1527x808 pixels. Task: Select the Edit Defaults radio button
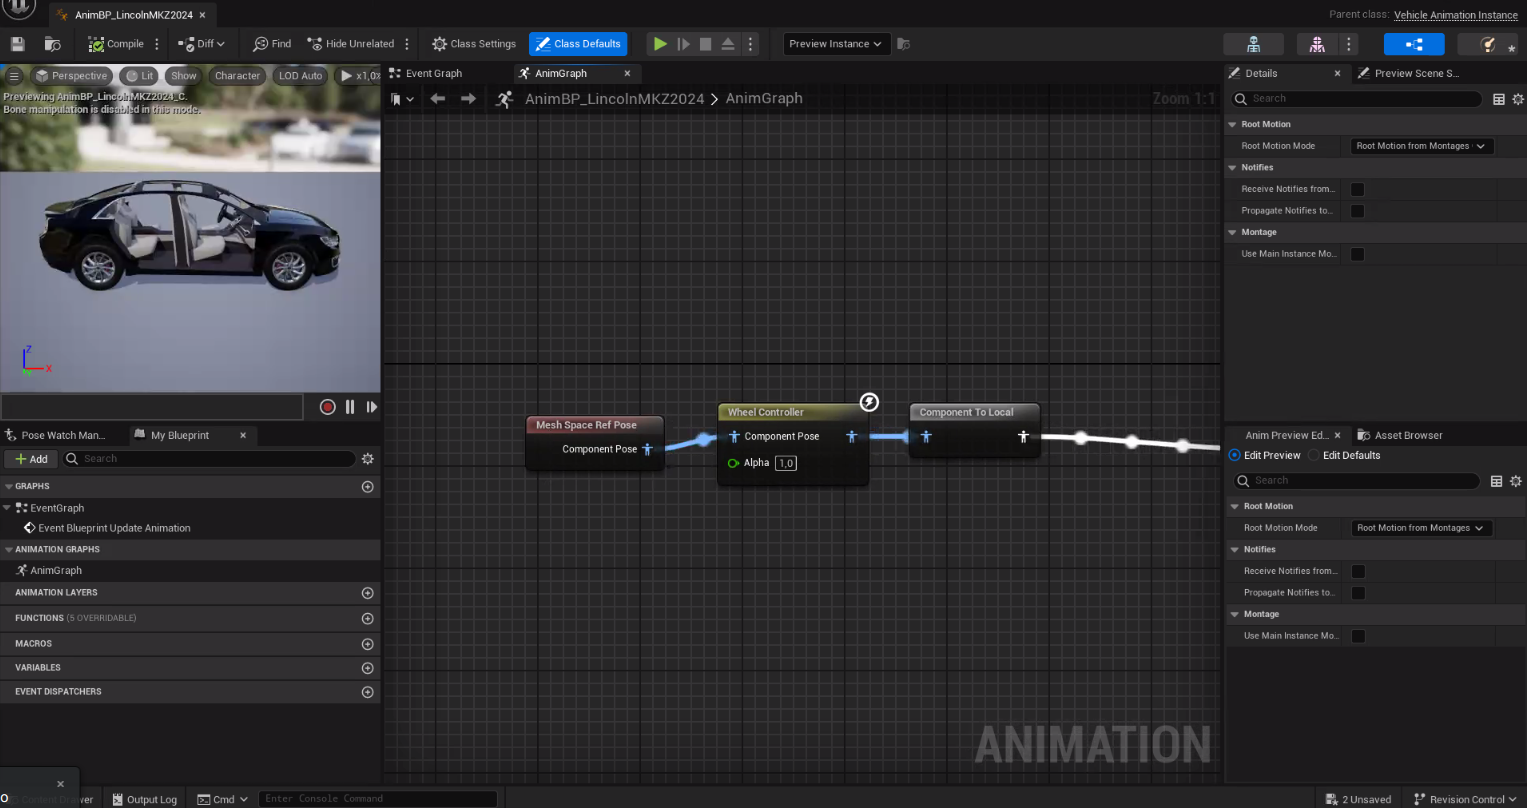click(1315, 455)
